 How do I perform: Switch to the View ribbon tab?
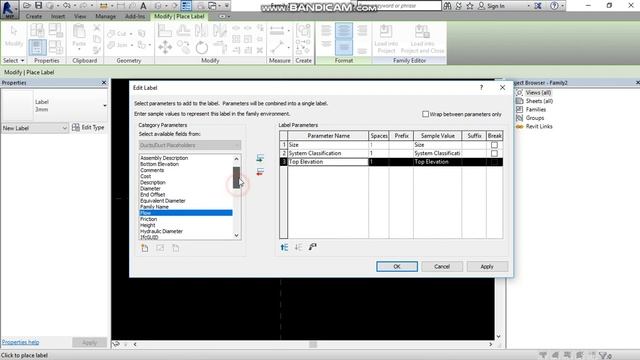click(x=80, y=16)
